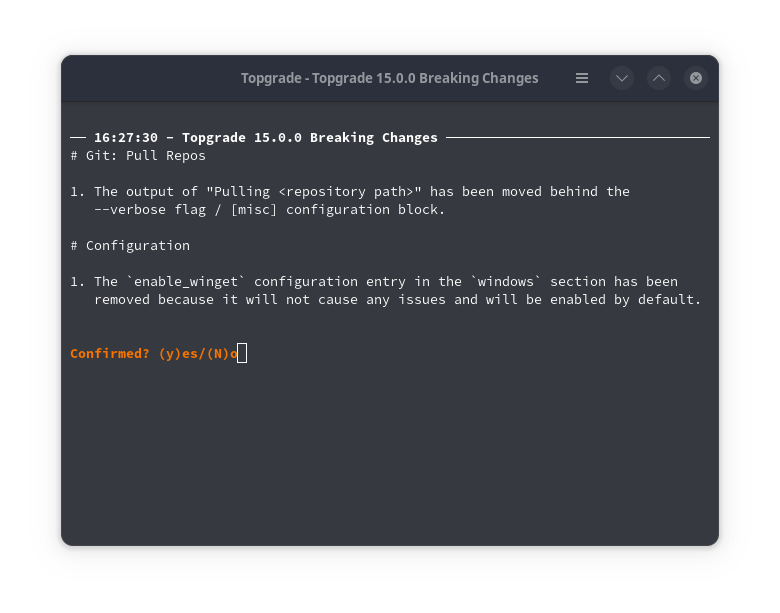The width and height of the screenshot is (780, 613).
Task: Click the `windows` section word
Action: (x=506, y=281)
